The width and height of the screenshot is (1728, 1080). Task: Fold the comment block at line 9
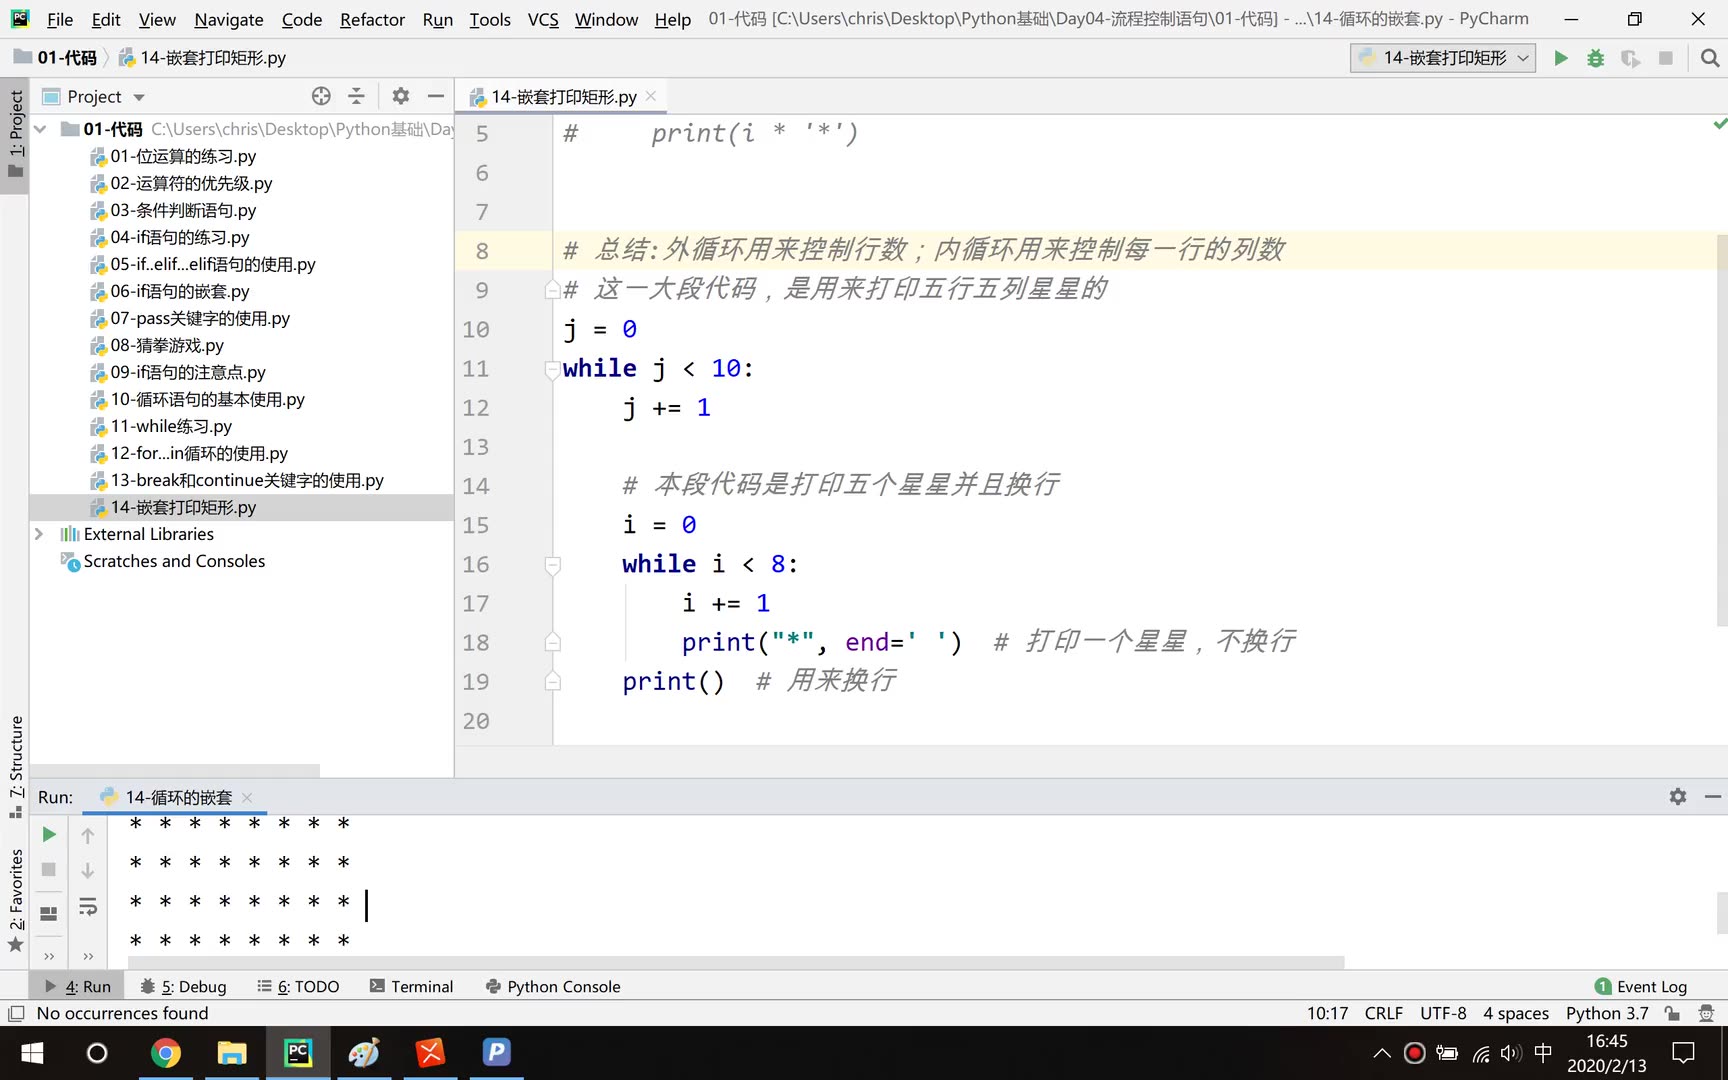552,290
